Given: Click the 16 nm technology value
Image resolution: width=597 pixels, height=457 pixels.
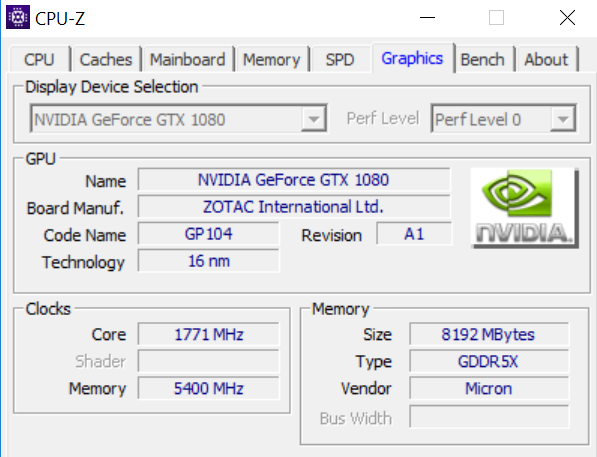Looking at the screenshot, I should coord(209,260).
